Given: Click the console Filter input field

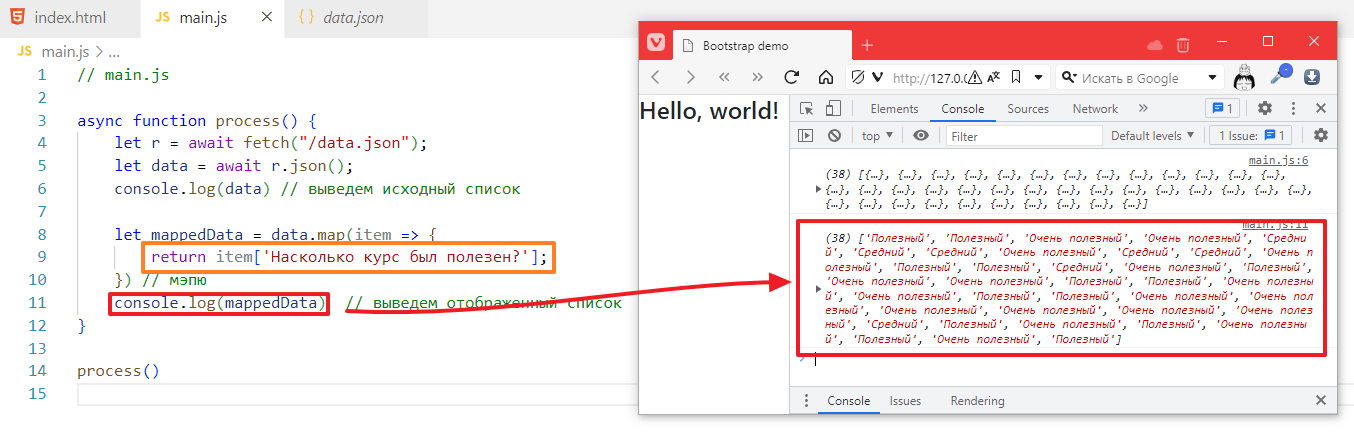Looking at the screenshot, I should tap(1024, 136).
